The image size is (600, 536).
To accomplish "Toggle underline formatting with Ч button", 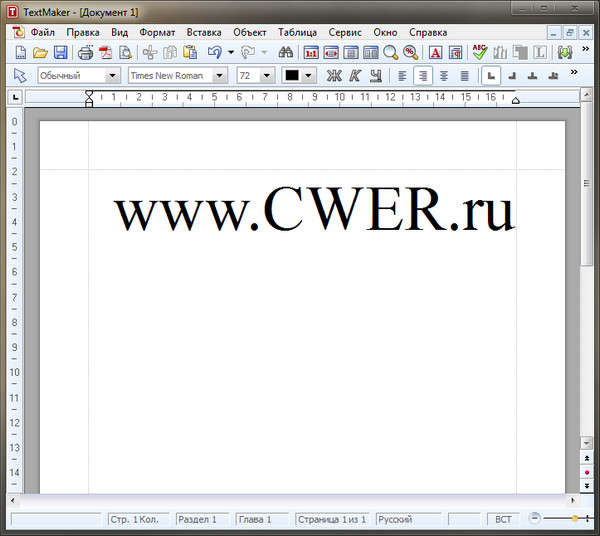I will point(375,76).
